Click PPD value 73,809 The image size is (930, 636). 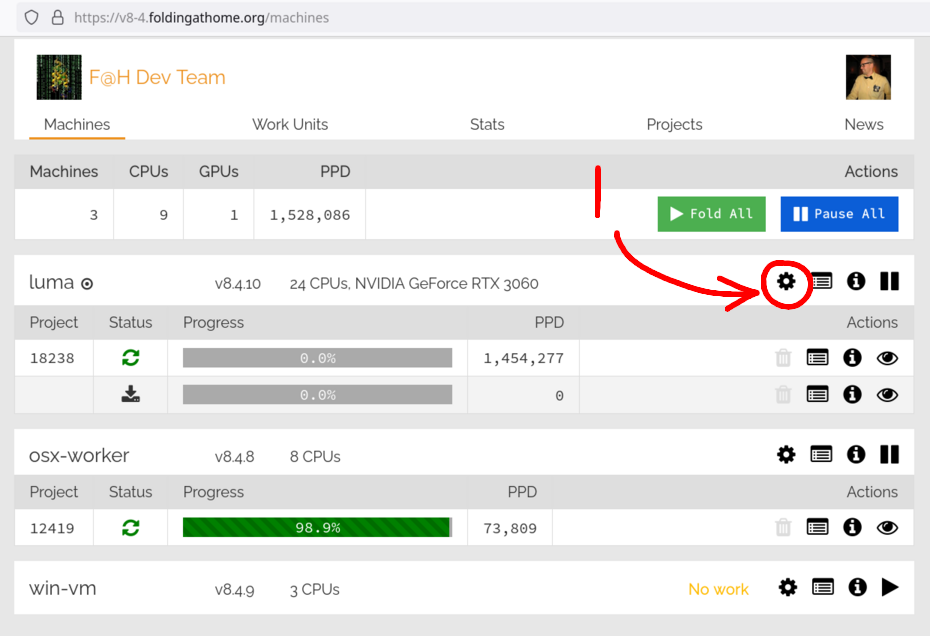coord(510,528)
